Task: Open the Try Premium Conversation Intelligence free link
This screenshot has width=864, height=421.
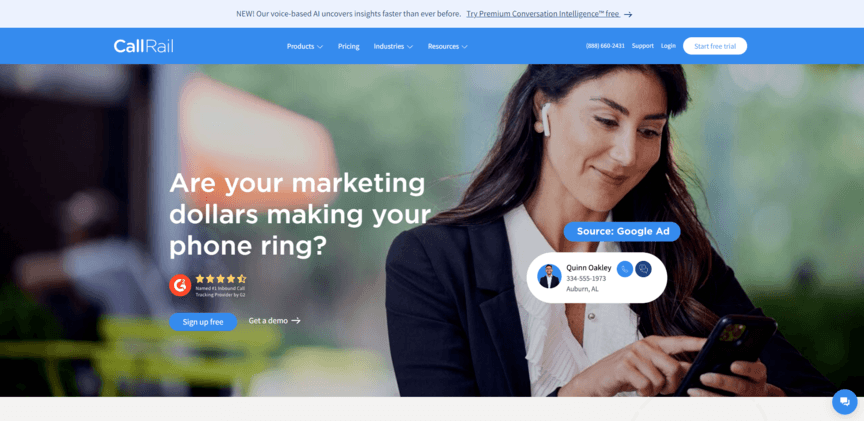Action: coord(543,14)
